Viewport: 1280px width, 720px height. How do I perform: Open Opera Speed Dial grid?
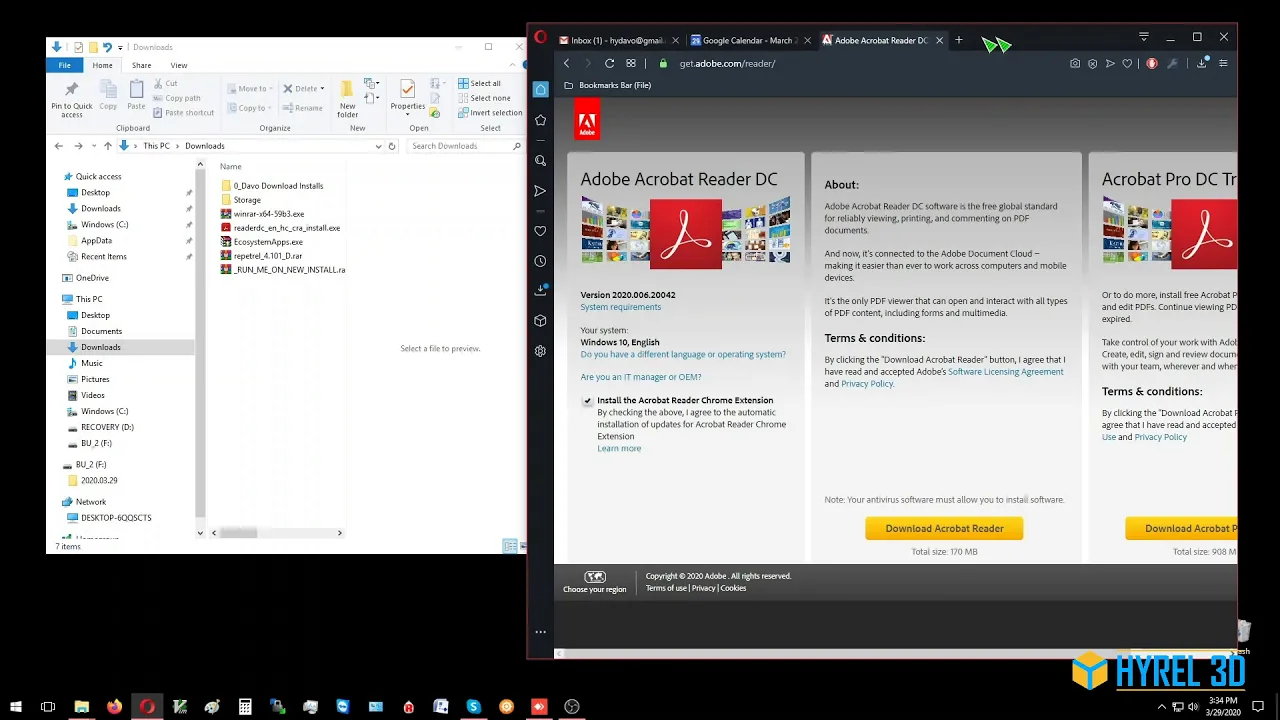631,63
